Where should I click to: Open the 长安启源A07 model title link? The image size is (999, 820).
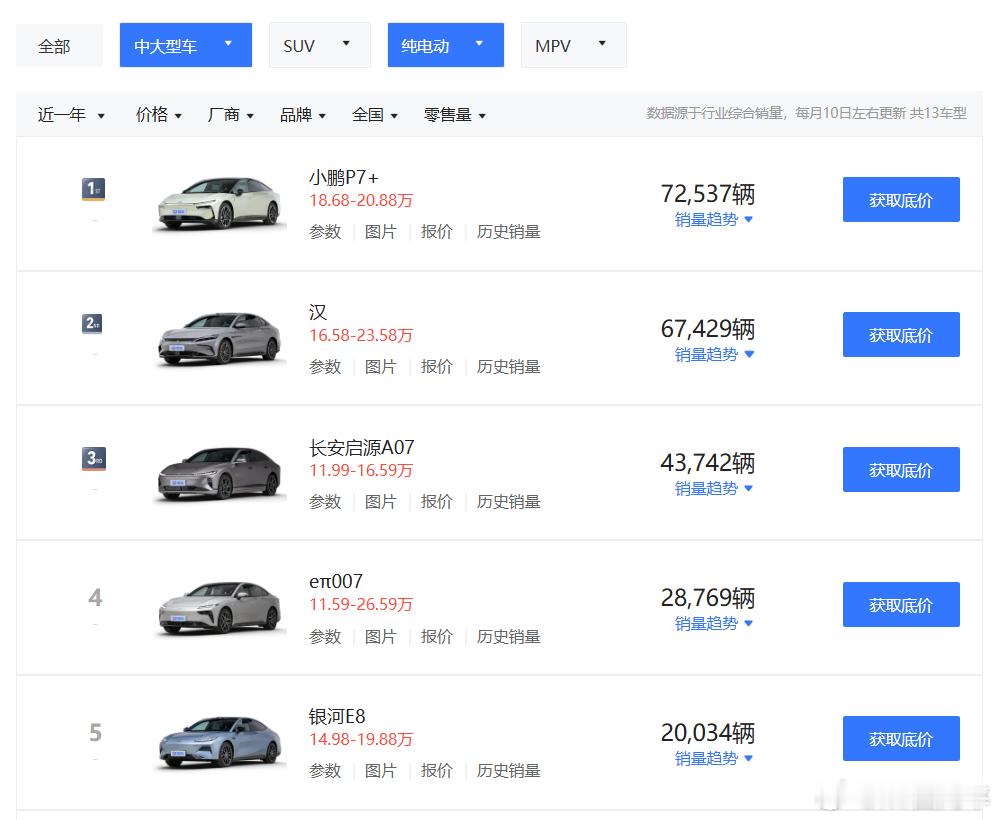pyautogui.click(x=361, y=447)
